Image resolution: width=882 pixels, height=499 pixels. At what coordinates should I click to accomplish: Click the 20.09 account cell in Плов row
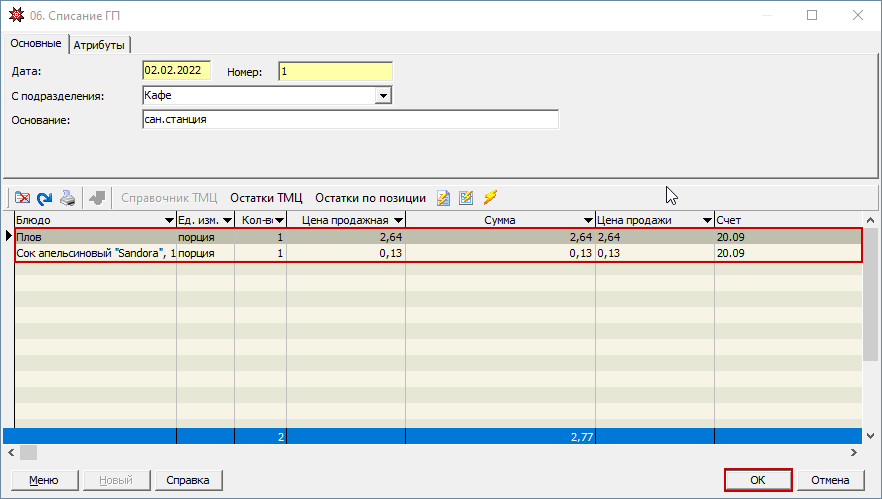(x=788, y=237)
